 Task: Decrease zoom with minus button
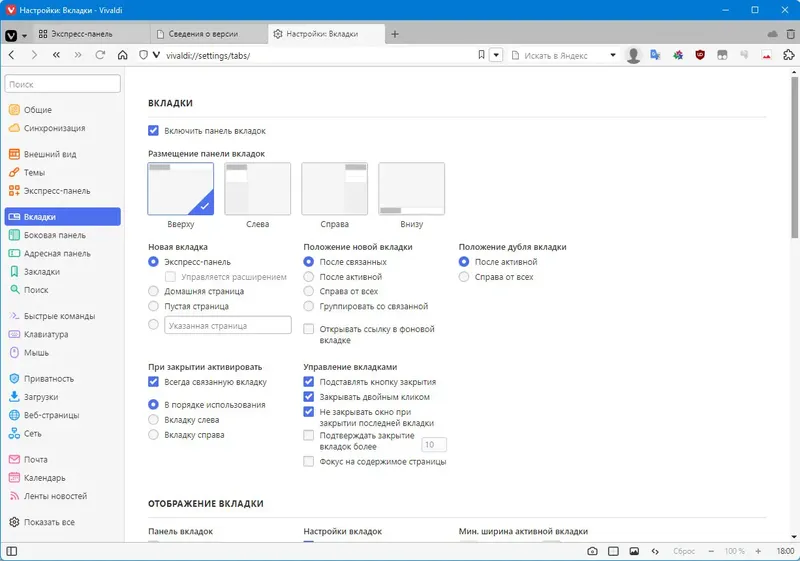tap(711, 551)
